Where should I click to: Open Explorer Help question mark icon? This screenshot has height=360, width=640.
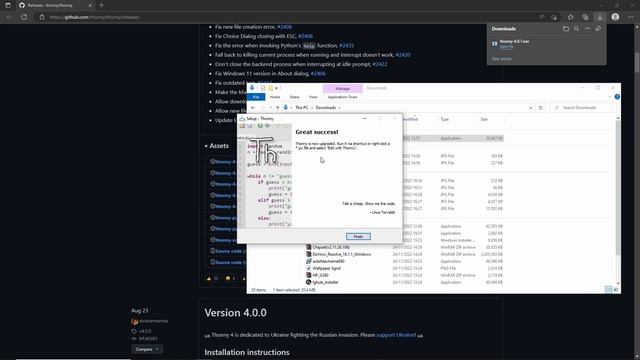click(617, 97)
